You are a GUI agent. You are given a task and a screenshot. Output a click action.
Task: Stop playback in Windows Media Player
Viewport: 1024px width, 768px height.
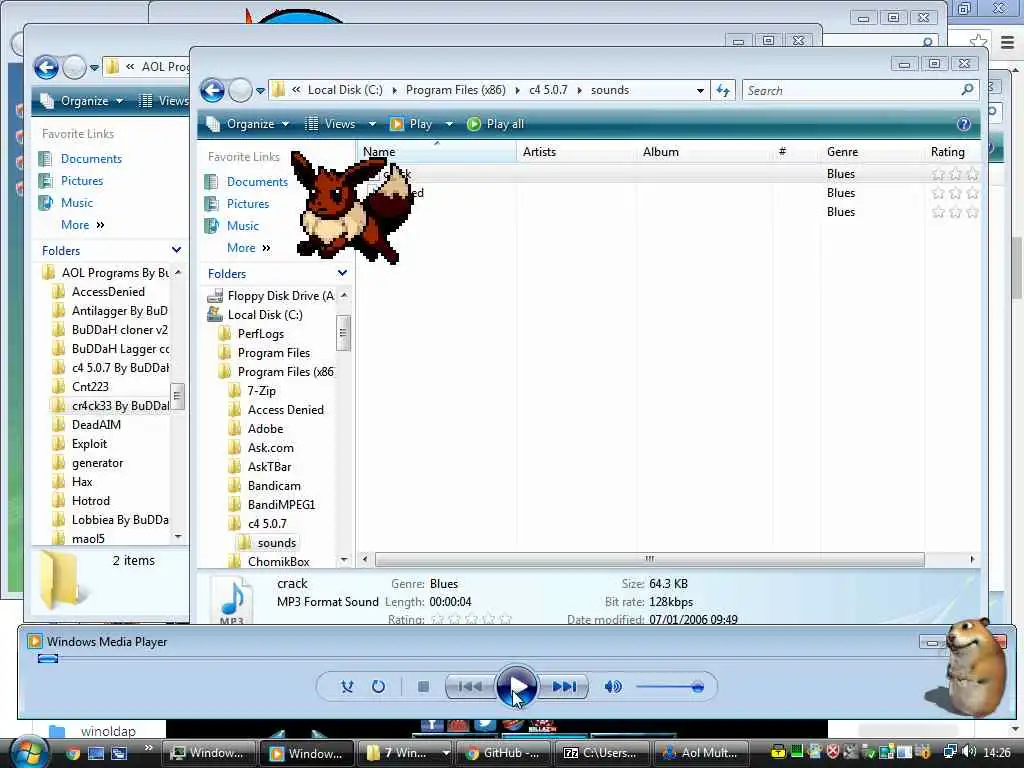coord(423,686)
